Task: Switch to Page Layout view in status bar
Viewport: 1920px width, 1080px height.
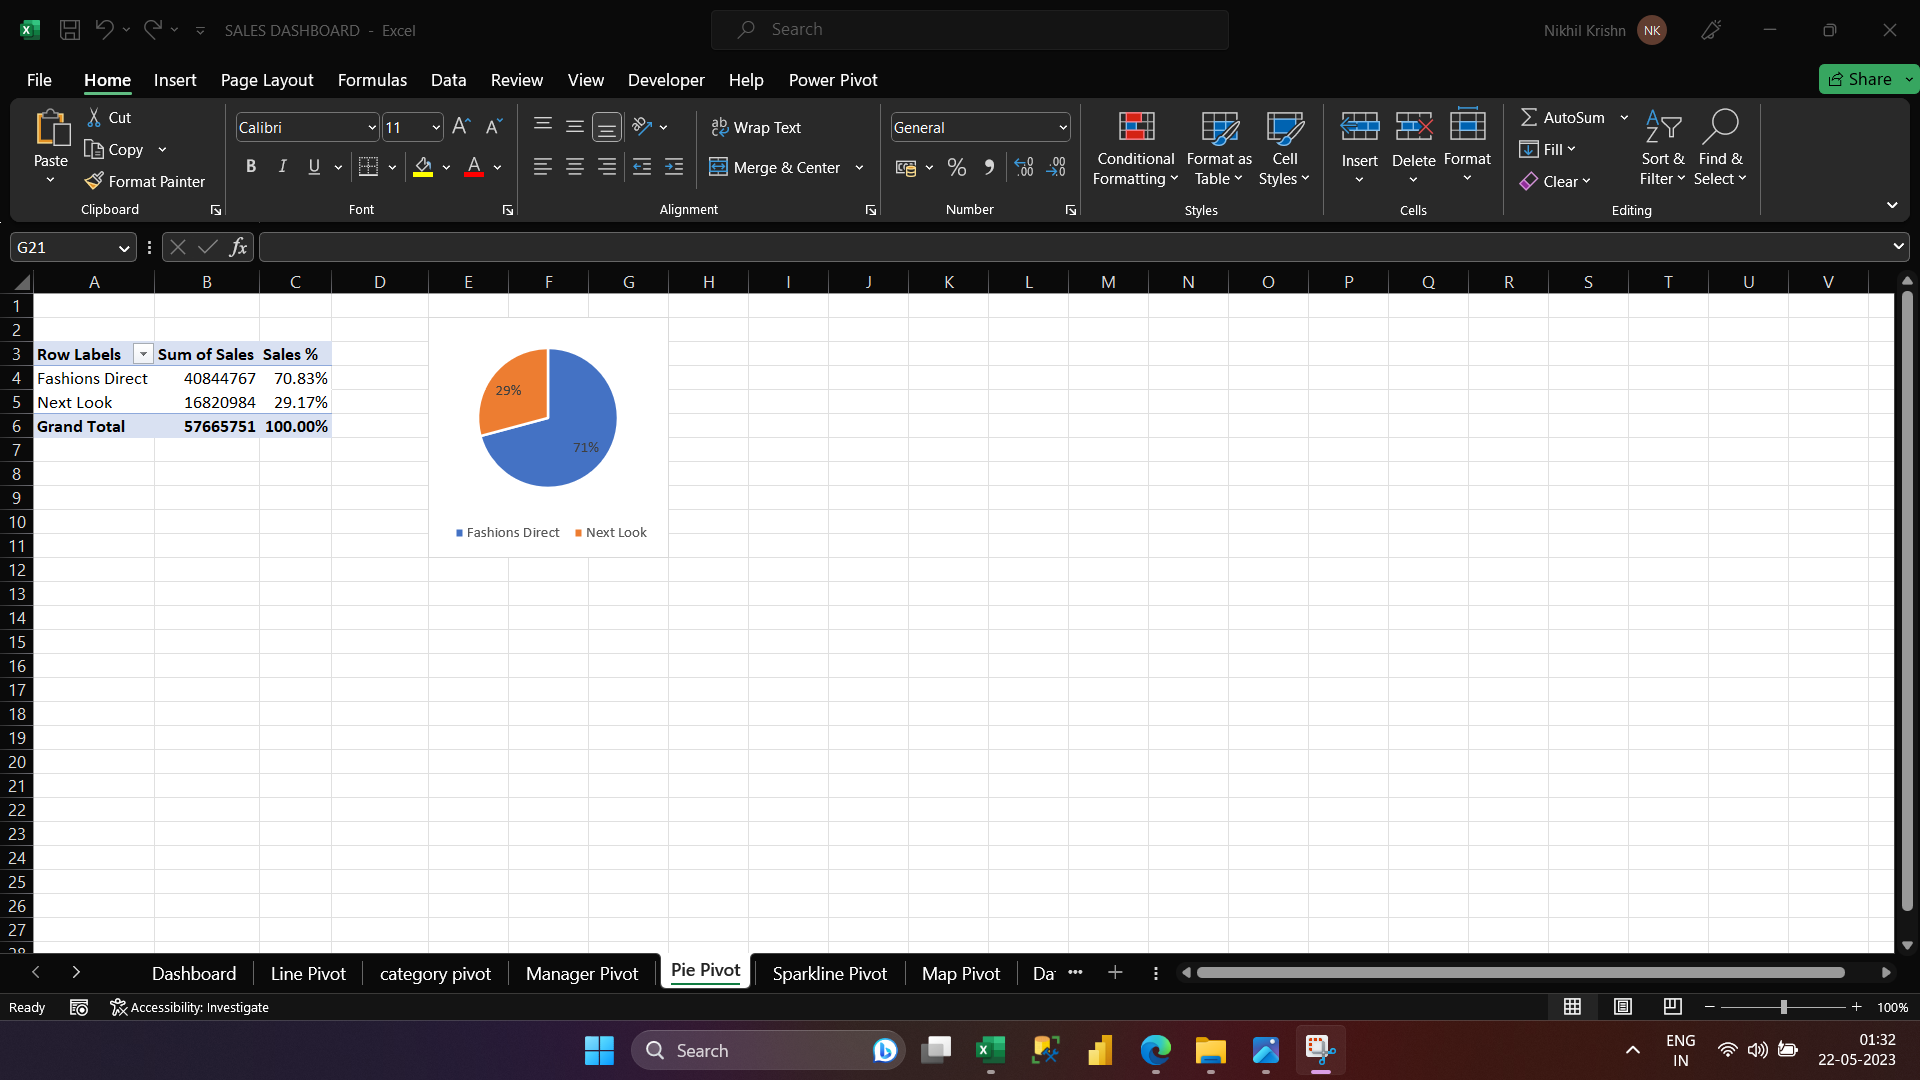Action: click(1623, 1007)
